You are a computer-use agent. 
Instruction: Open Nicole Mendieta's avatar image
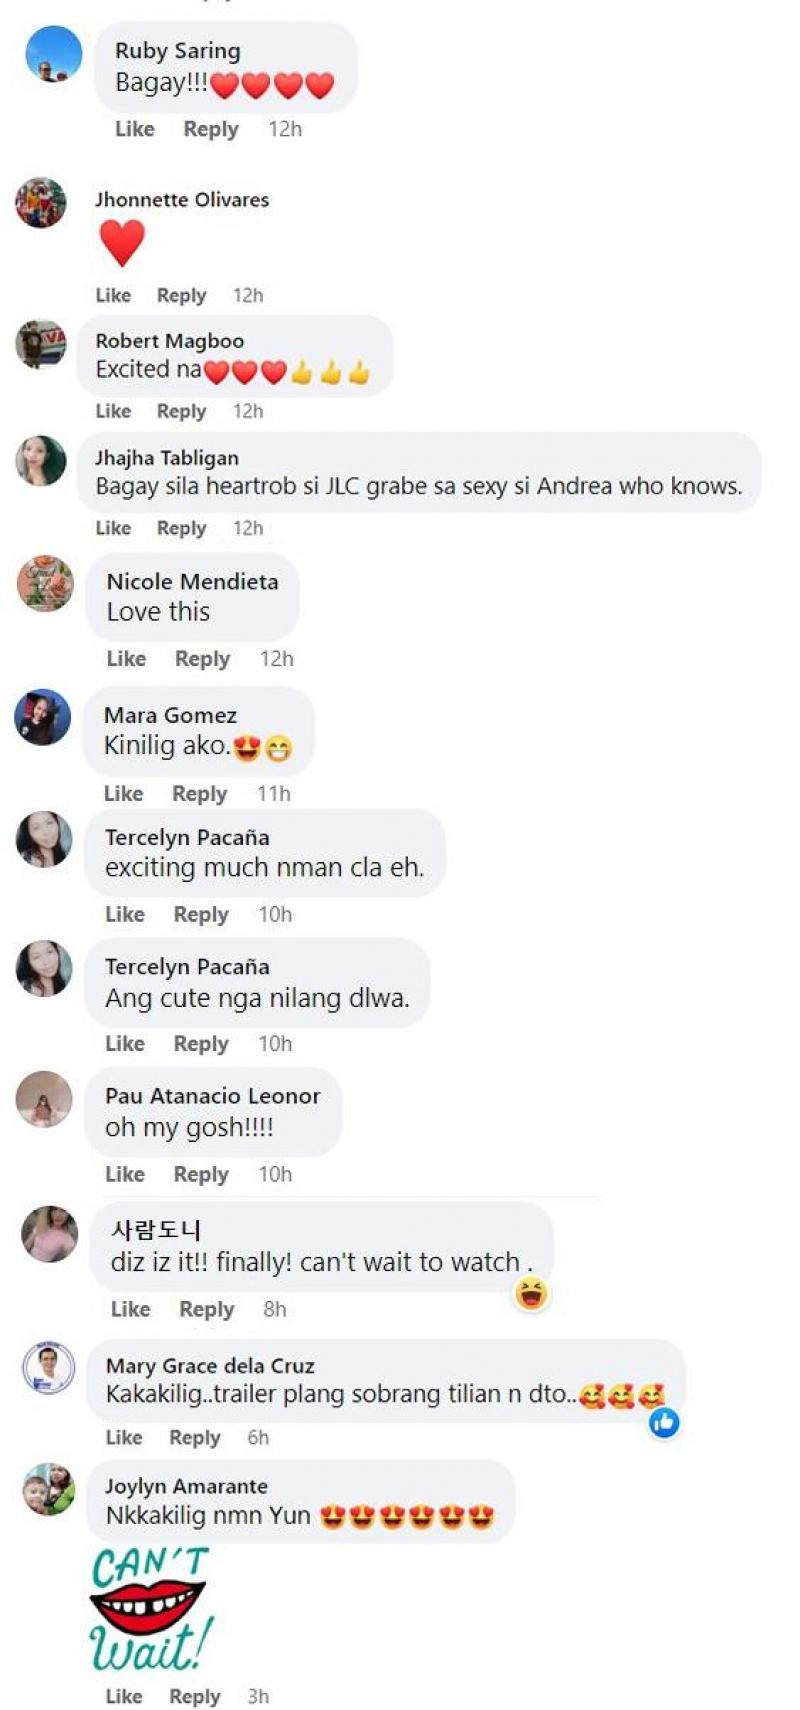[45, 583]
